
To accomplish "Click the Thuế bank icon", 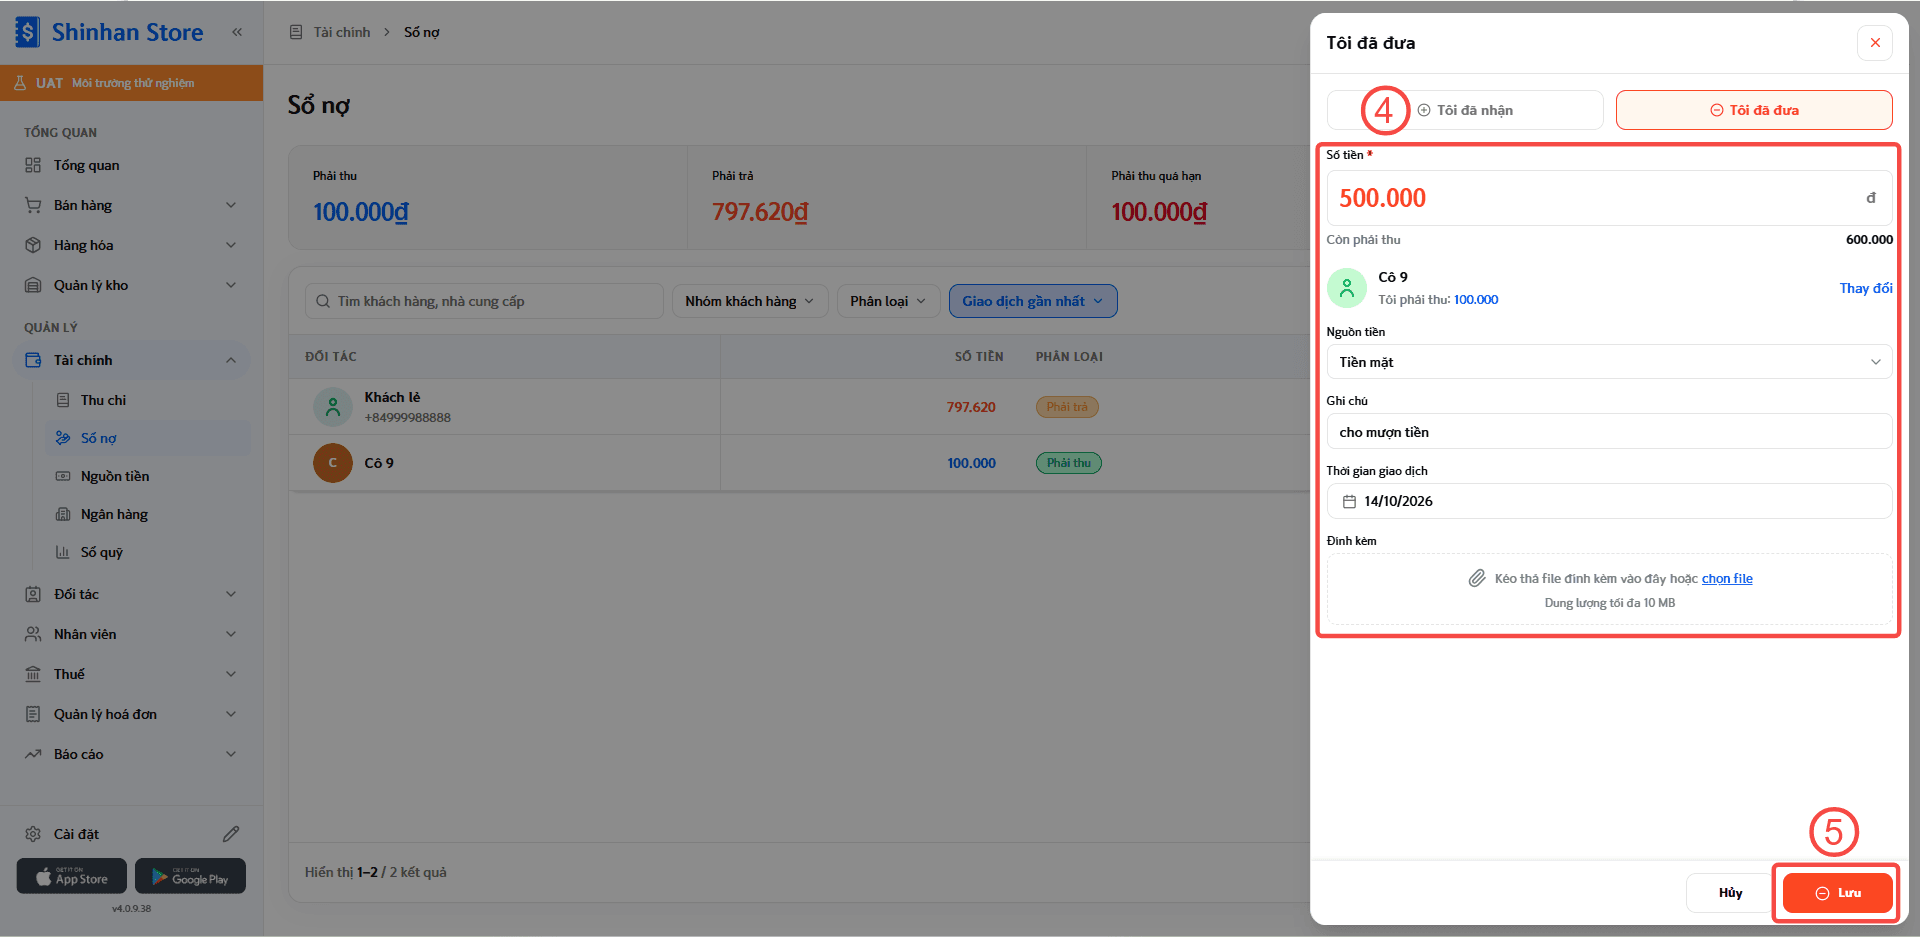I will coord(33,674).
